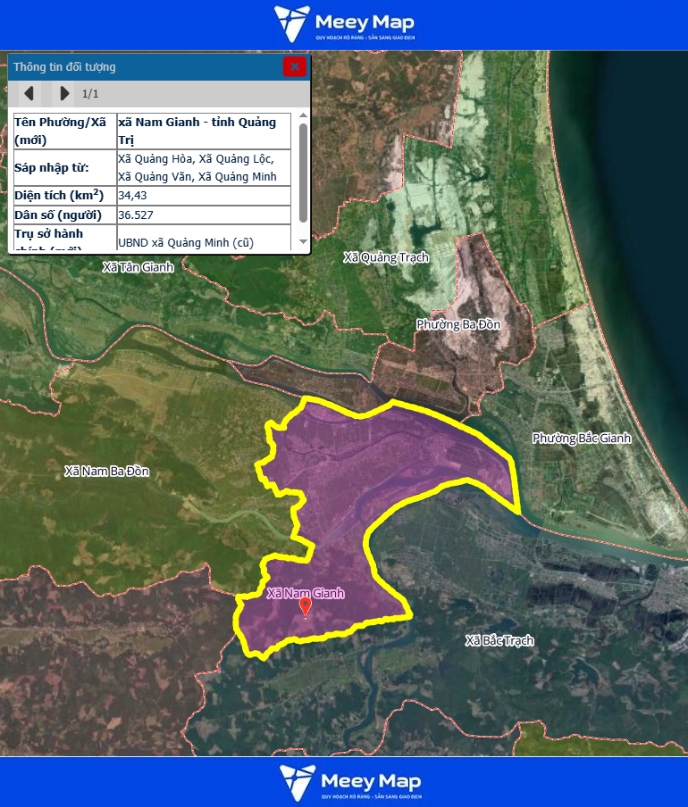Select Xã Bắc Trạch on the map

tap(499, 640)
